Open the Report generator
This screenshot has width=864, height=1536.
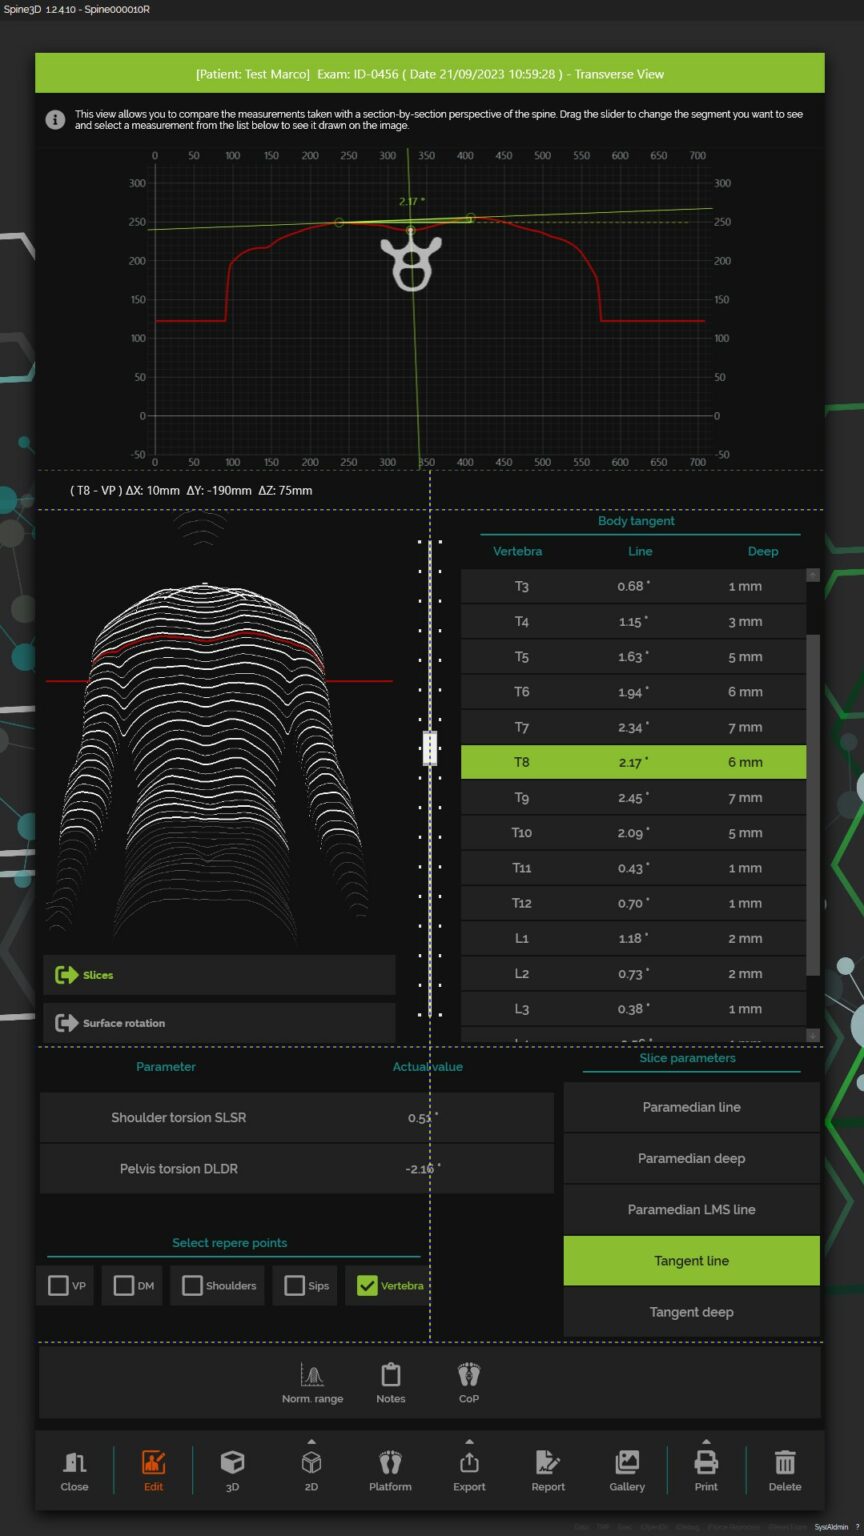point(547,1468)
